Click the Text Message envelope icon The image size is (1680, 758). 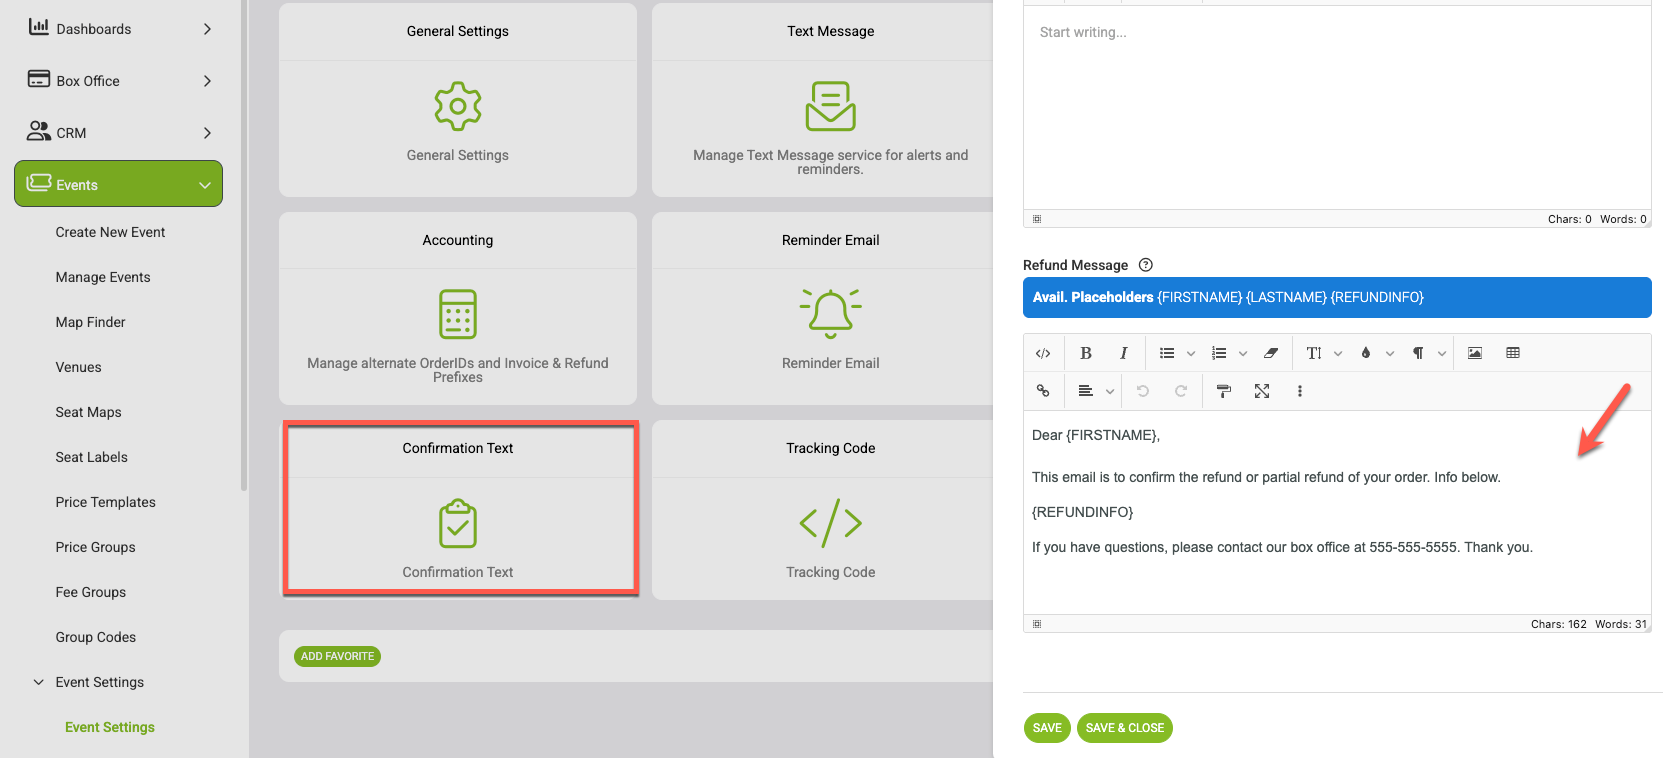[x=831, y=106]
